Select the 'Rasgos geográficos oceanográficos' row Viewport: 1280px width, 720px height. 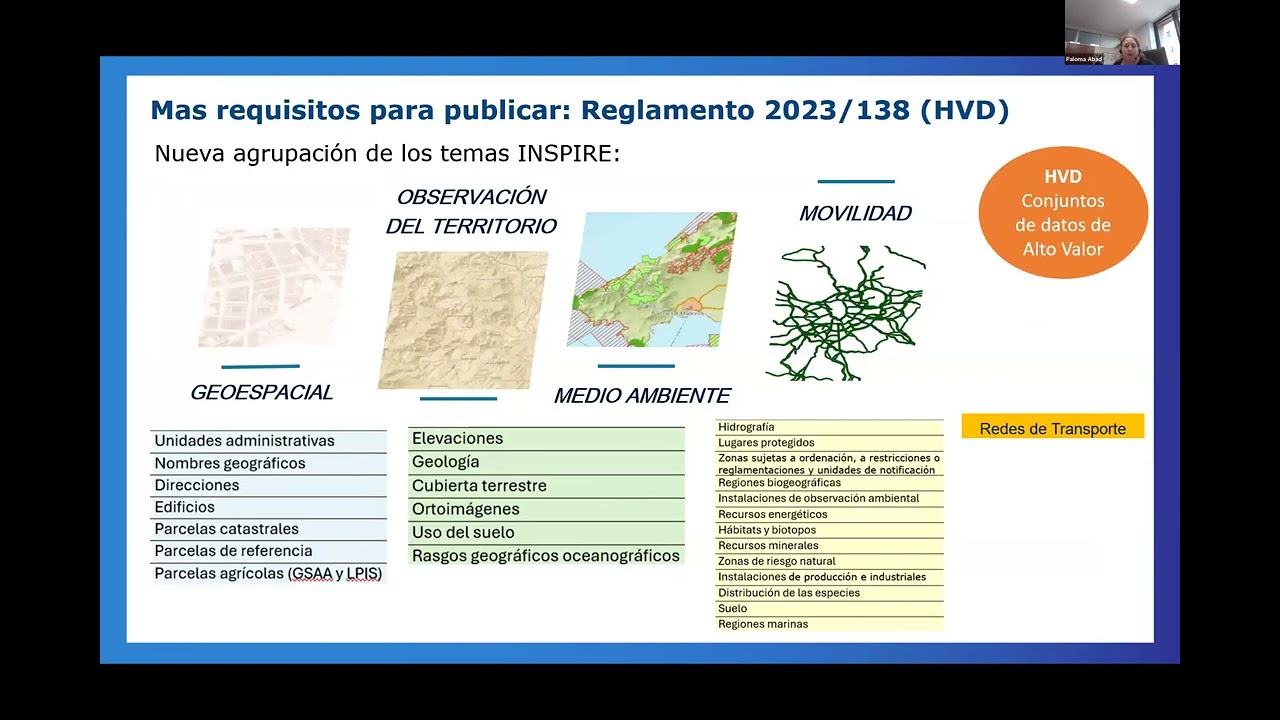click(546, 556)
